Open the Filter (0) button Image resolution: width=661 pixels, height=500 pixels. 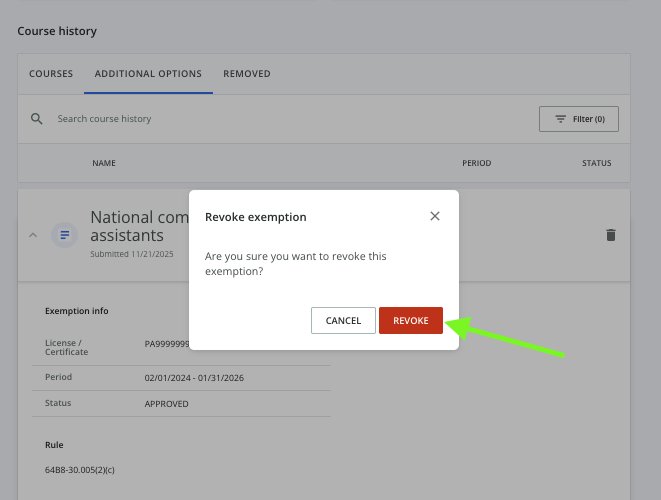579,119
